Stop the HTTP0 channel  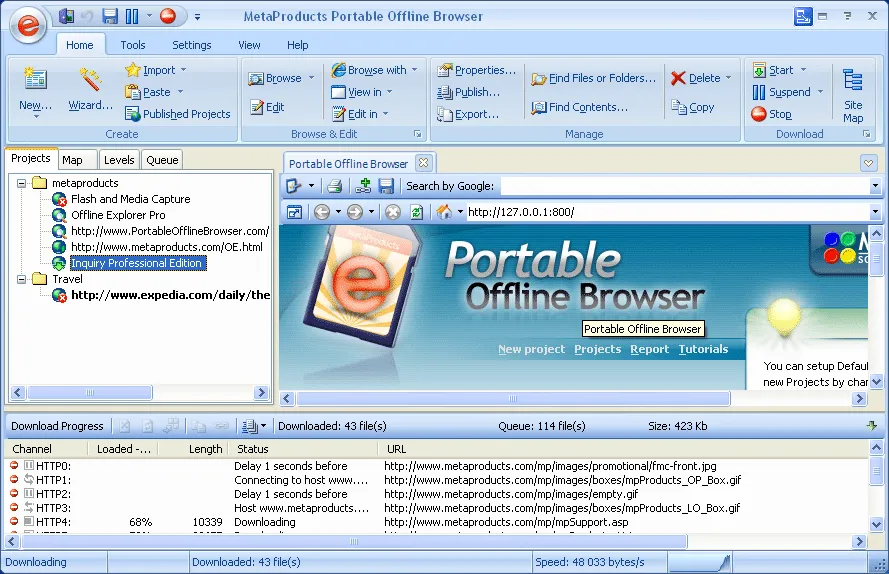pos(14,466)
